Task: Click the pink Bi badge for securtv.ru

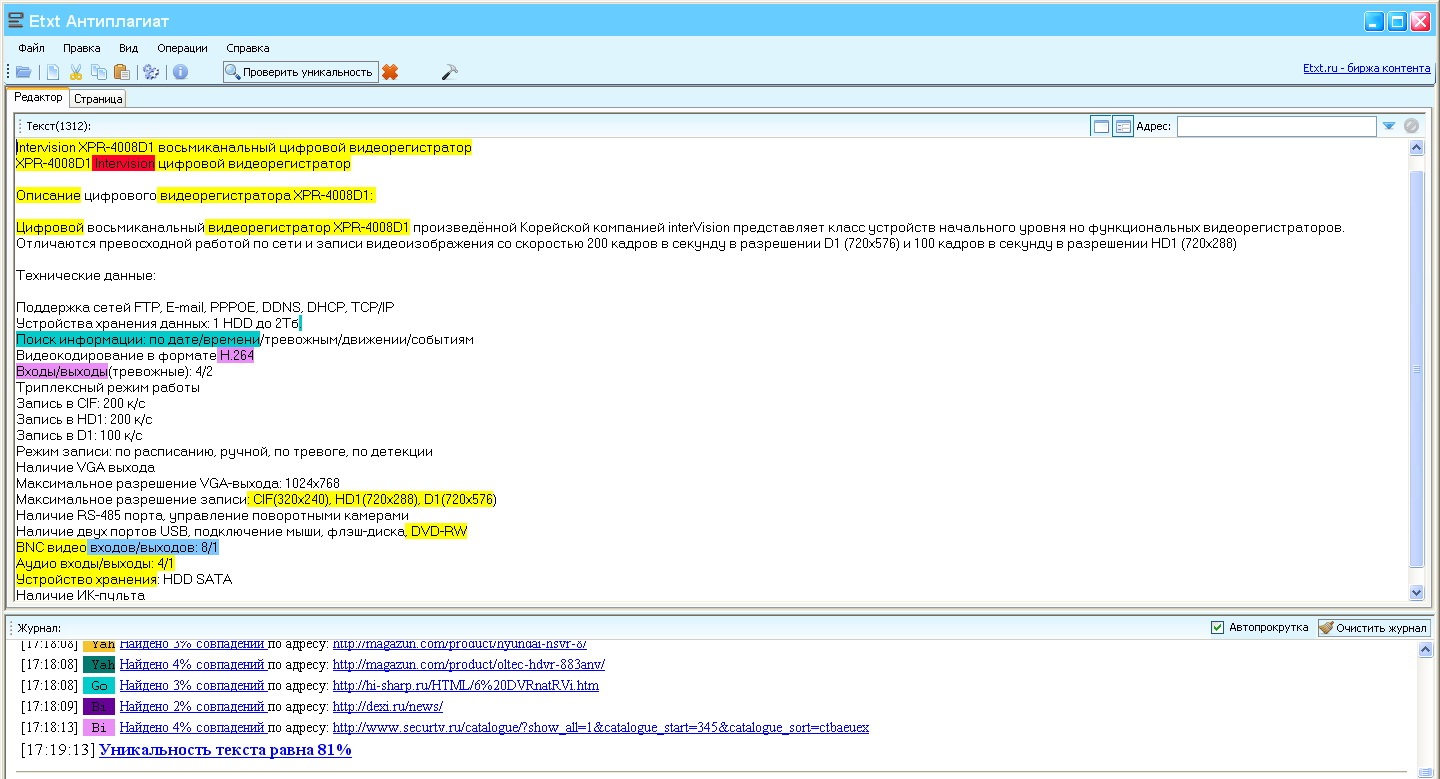Action: (x=99, y=727)
